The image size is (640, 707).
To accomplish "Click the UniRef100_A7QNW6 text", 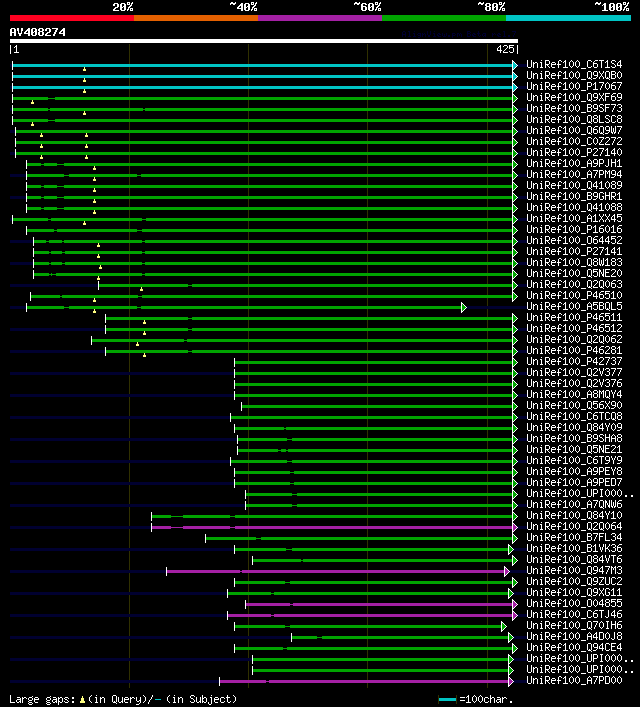I will (x=574, y=505).
